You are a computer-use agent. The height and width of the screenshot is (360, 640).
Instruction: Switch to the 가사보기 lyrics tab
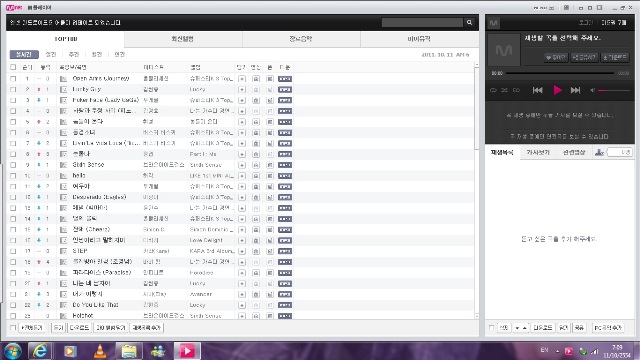click(x=538, y=152)
